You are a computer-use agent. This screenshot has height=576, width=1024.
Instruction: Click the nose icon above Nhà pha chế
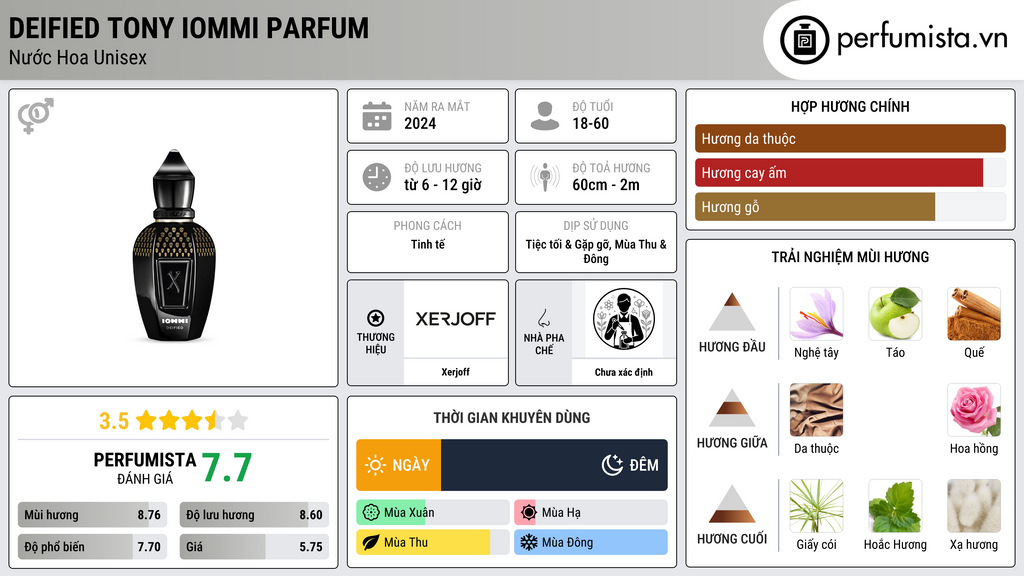543,317
